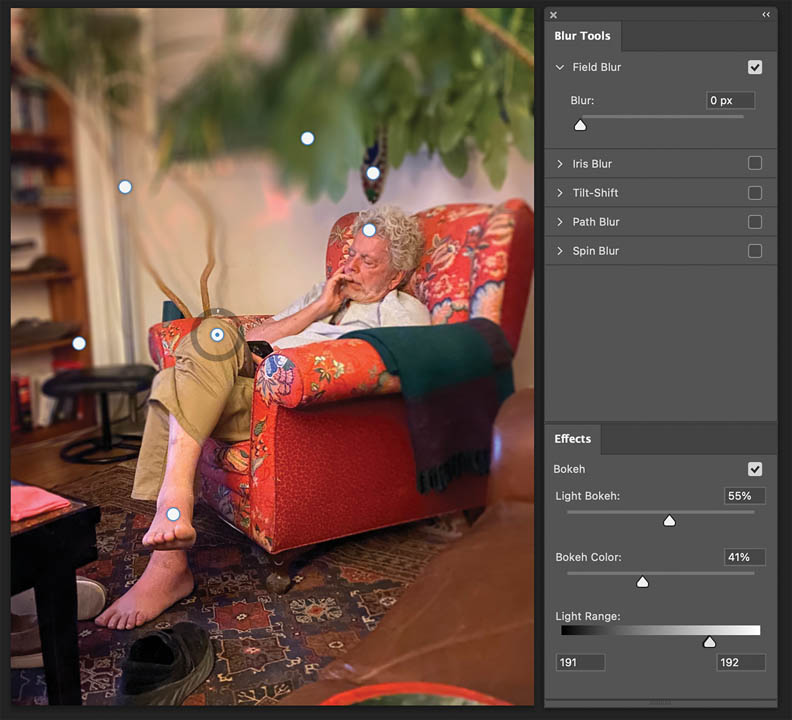
Task: Select the active blur pin on the knee
Action: coord(217,335)
